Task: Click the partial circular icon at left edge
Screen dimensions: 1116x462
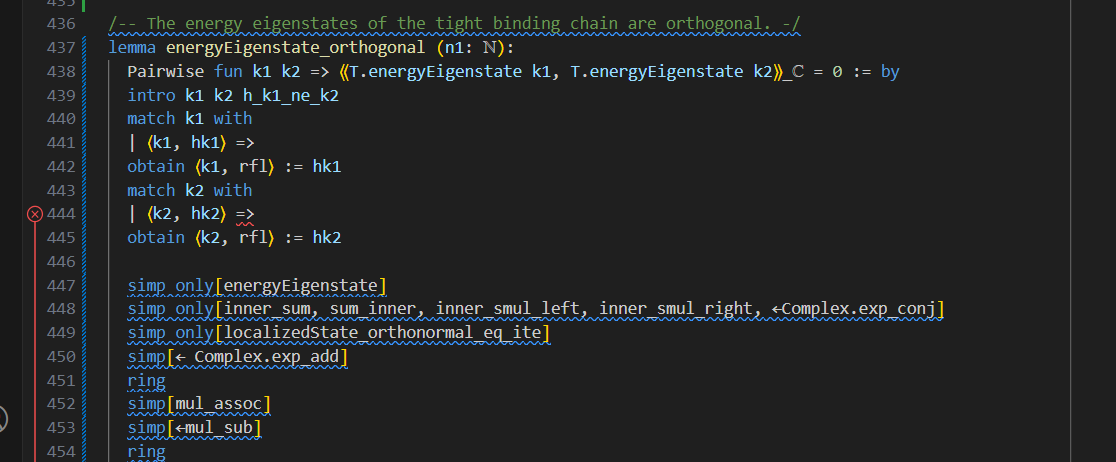Action: pos(3,418)
